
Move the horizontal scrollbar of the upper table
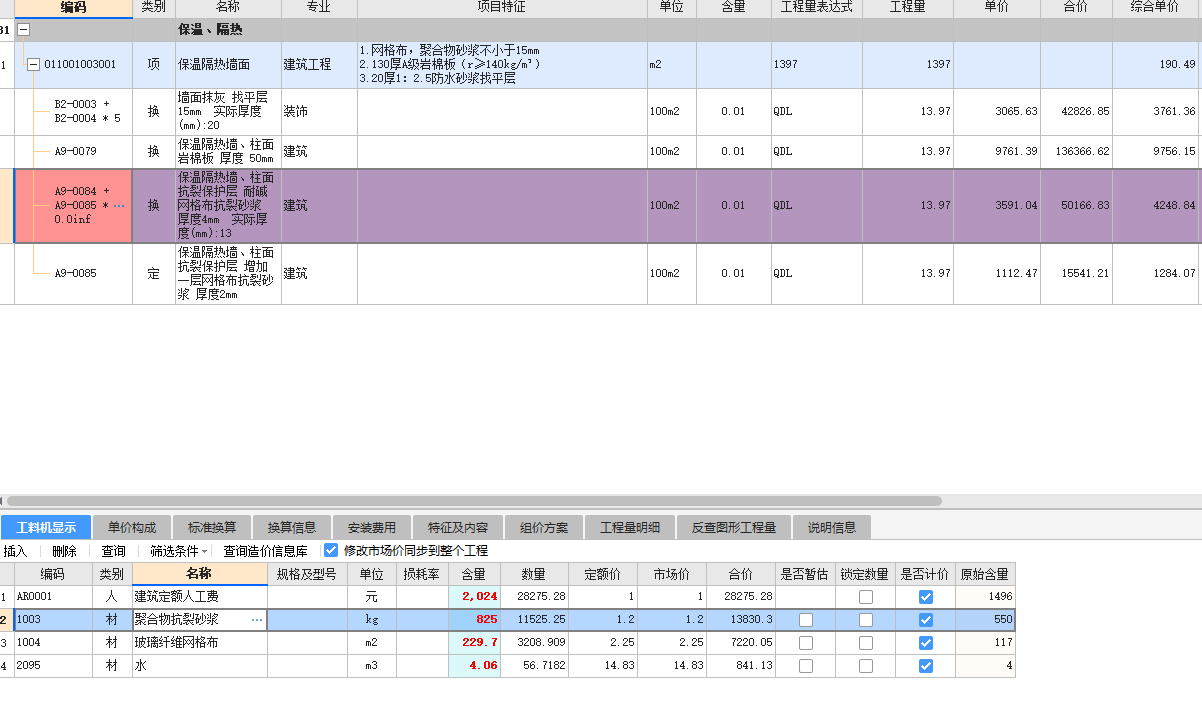474,501
